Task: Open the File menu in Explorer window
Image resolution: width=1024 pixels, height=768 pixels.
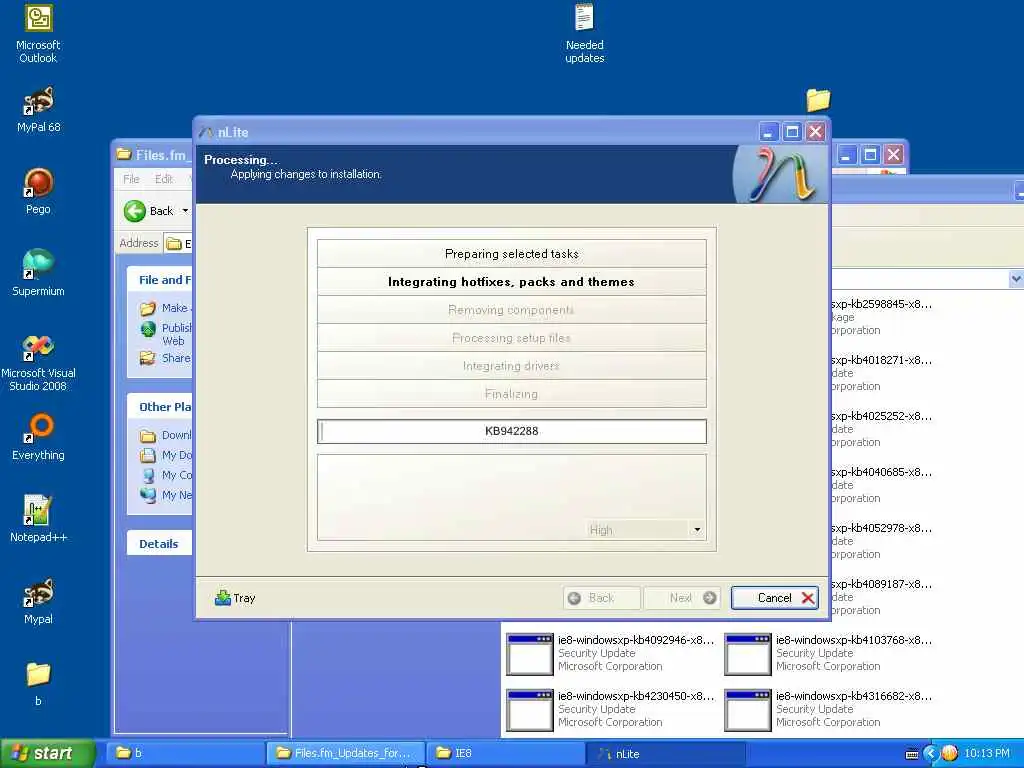Action: [131, 179]
